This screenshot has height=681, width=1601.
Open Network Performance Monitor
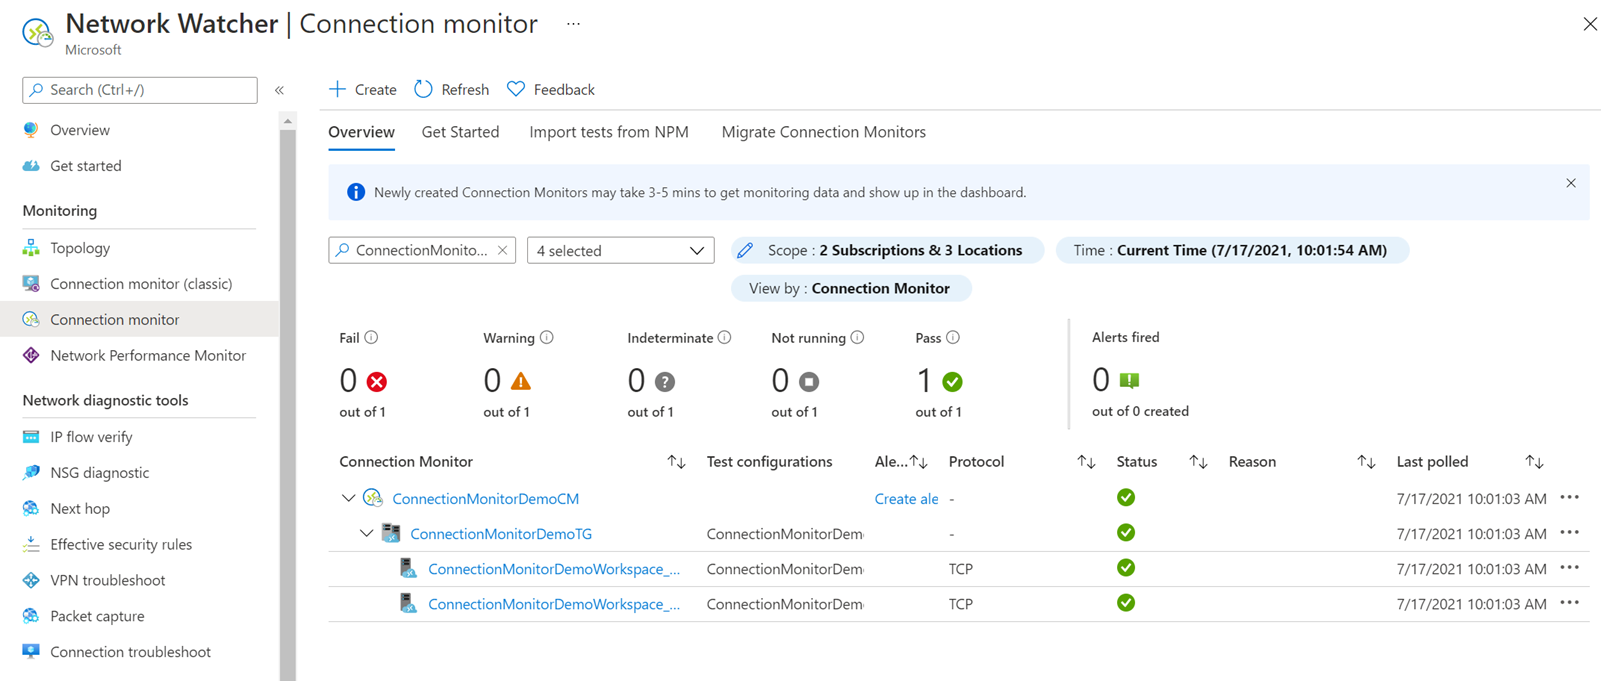(x=147, y=355)
